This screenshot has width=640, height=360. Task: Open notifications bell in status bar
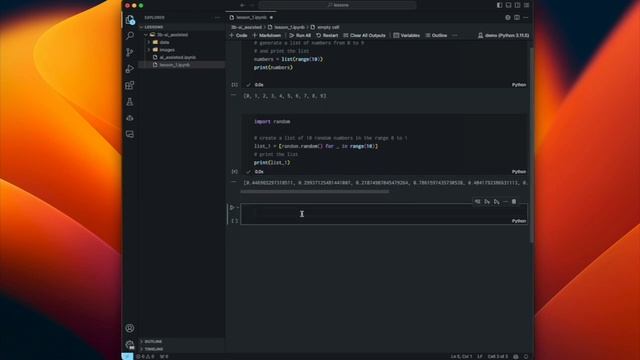526,357
